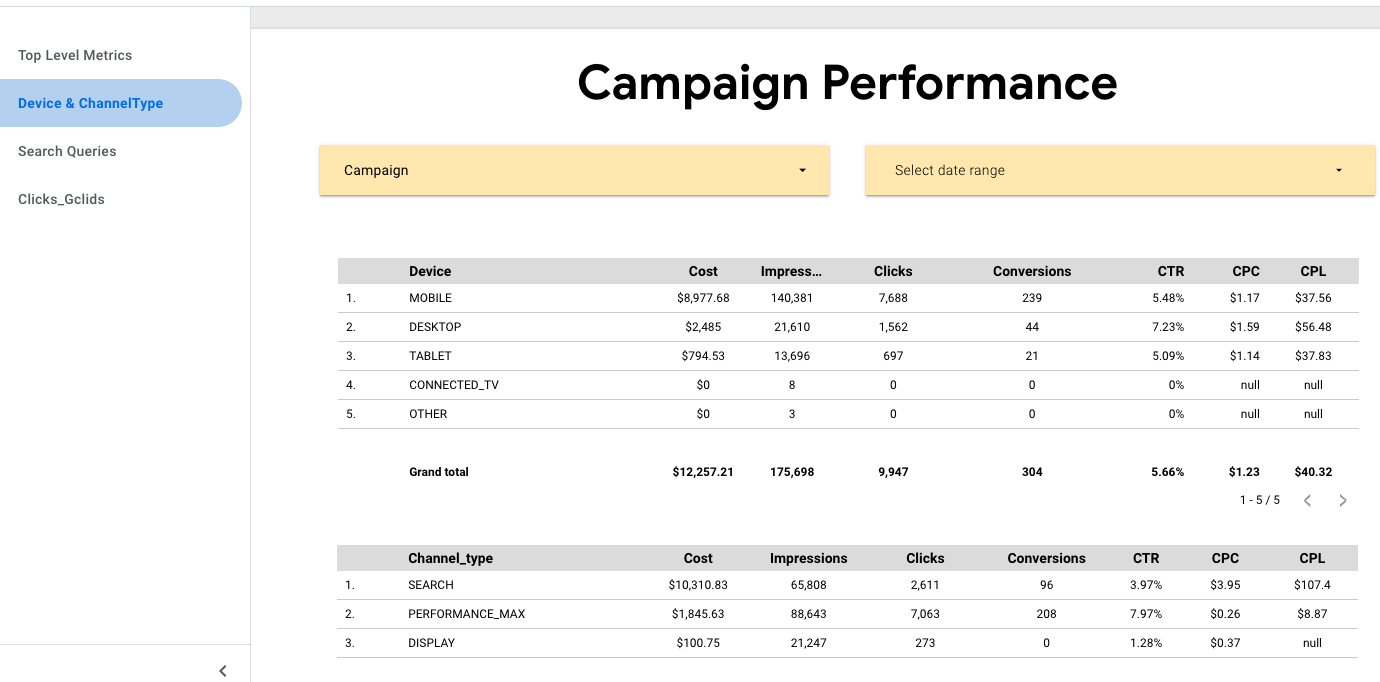Viewport: 1380px width, 682px height.
Task: Go to previous page of Device table
Action: click(x=1307, y=501)
